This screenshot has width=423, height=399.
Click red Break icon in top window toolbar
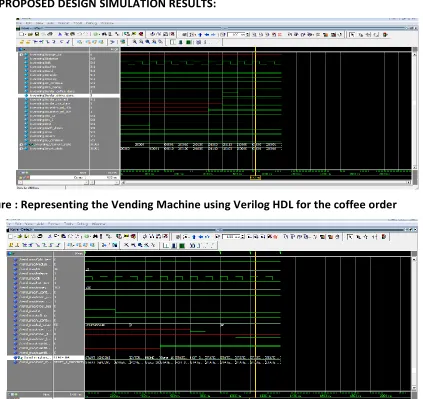279,34
